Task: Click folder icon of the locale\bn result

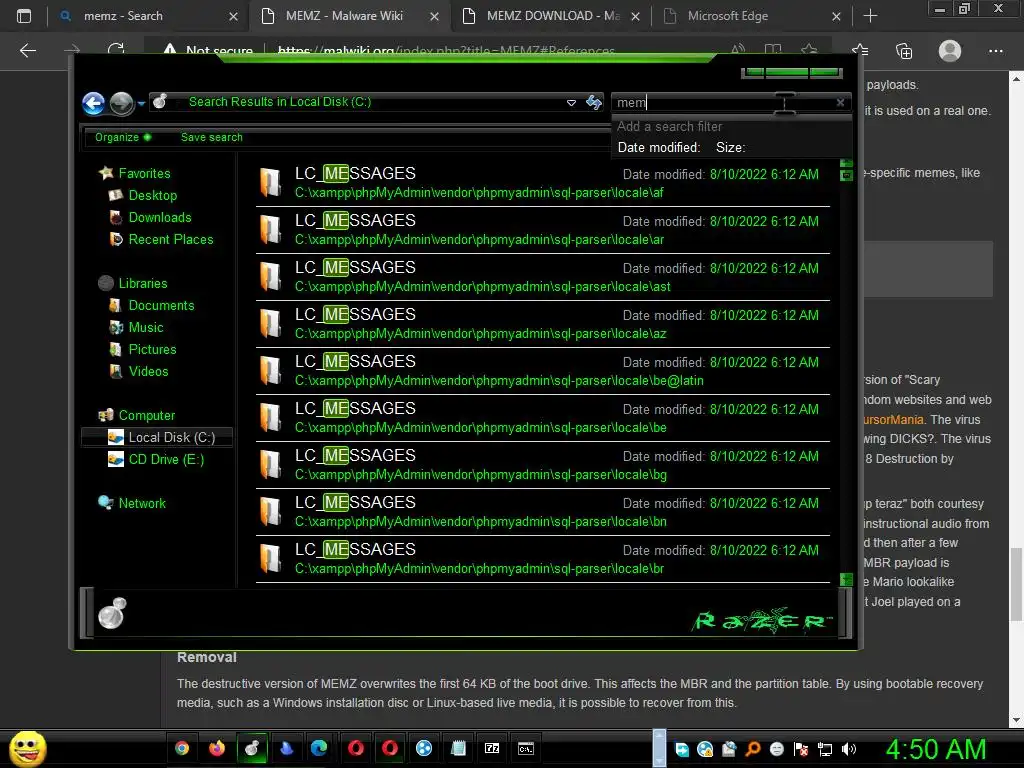Action: 270,512
